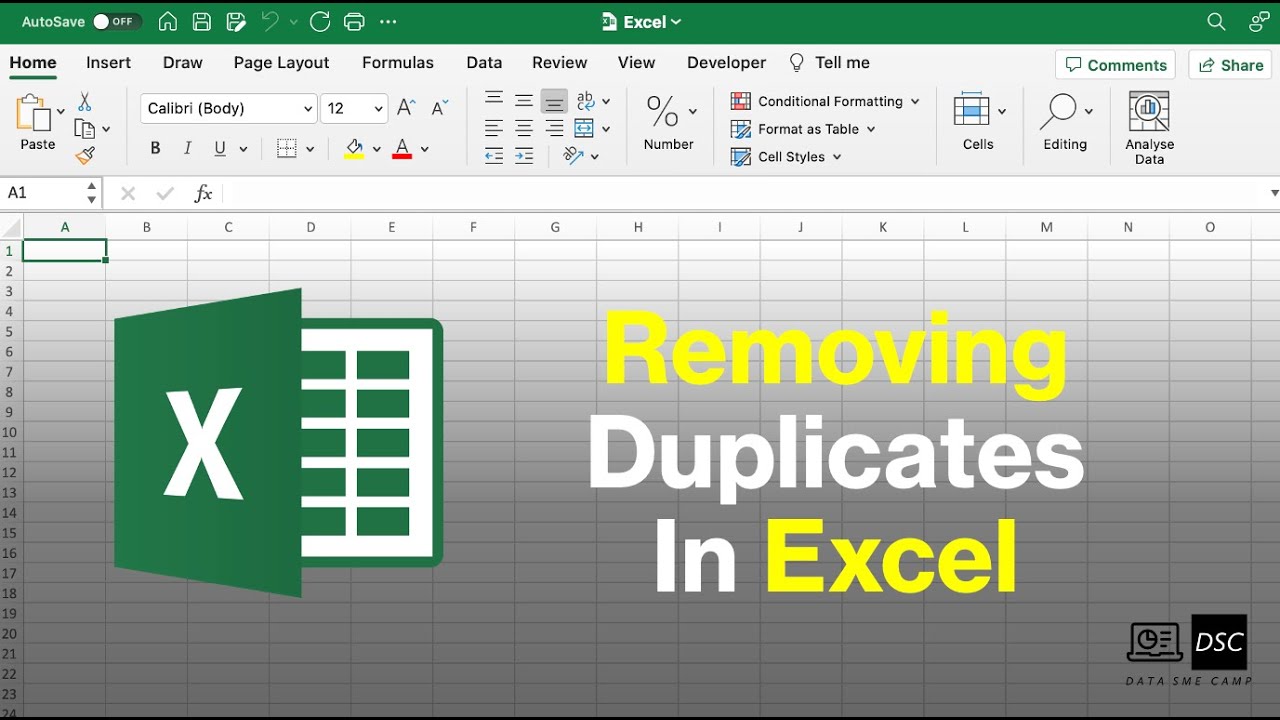This screenshot has height=720, width=1280.
Task: Open Cell Styles menu
Action: coord(786,157)
